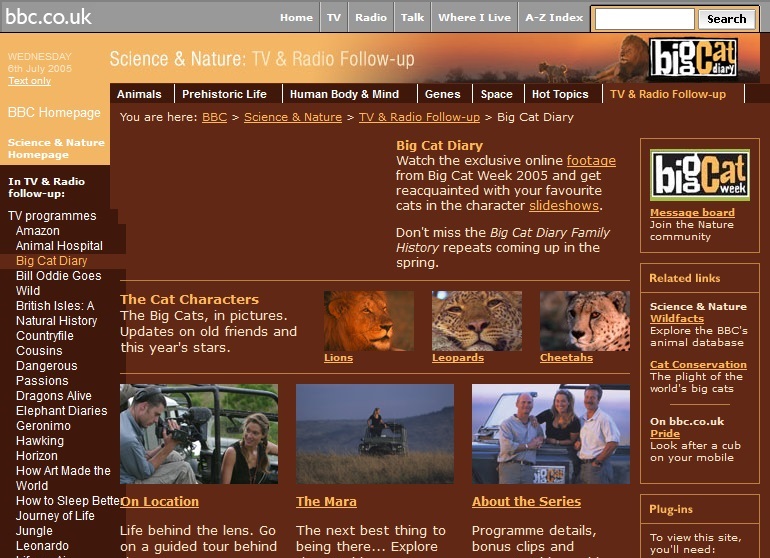Click inside the search text field
Viewport: 770px width, 558px height.
click(644, 19)
